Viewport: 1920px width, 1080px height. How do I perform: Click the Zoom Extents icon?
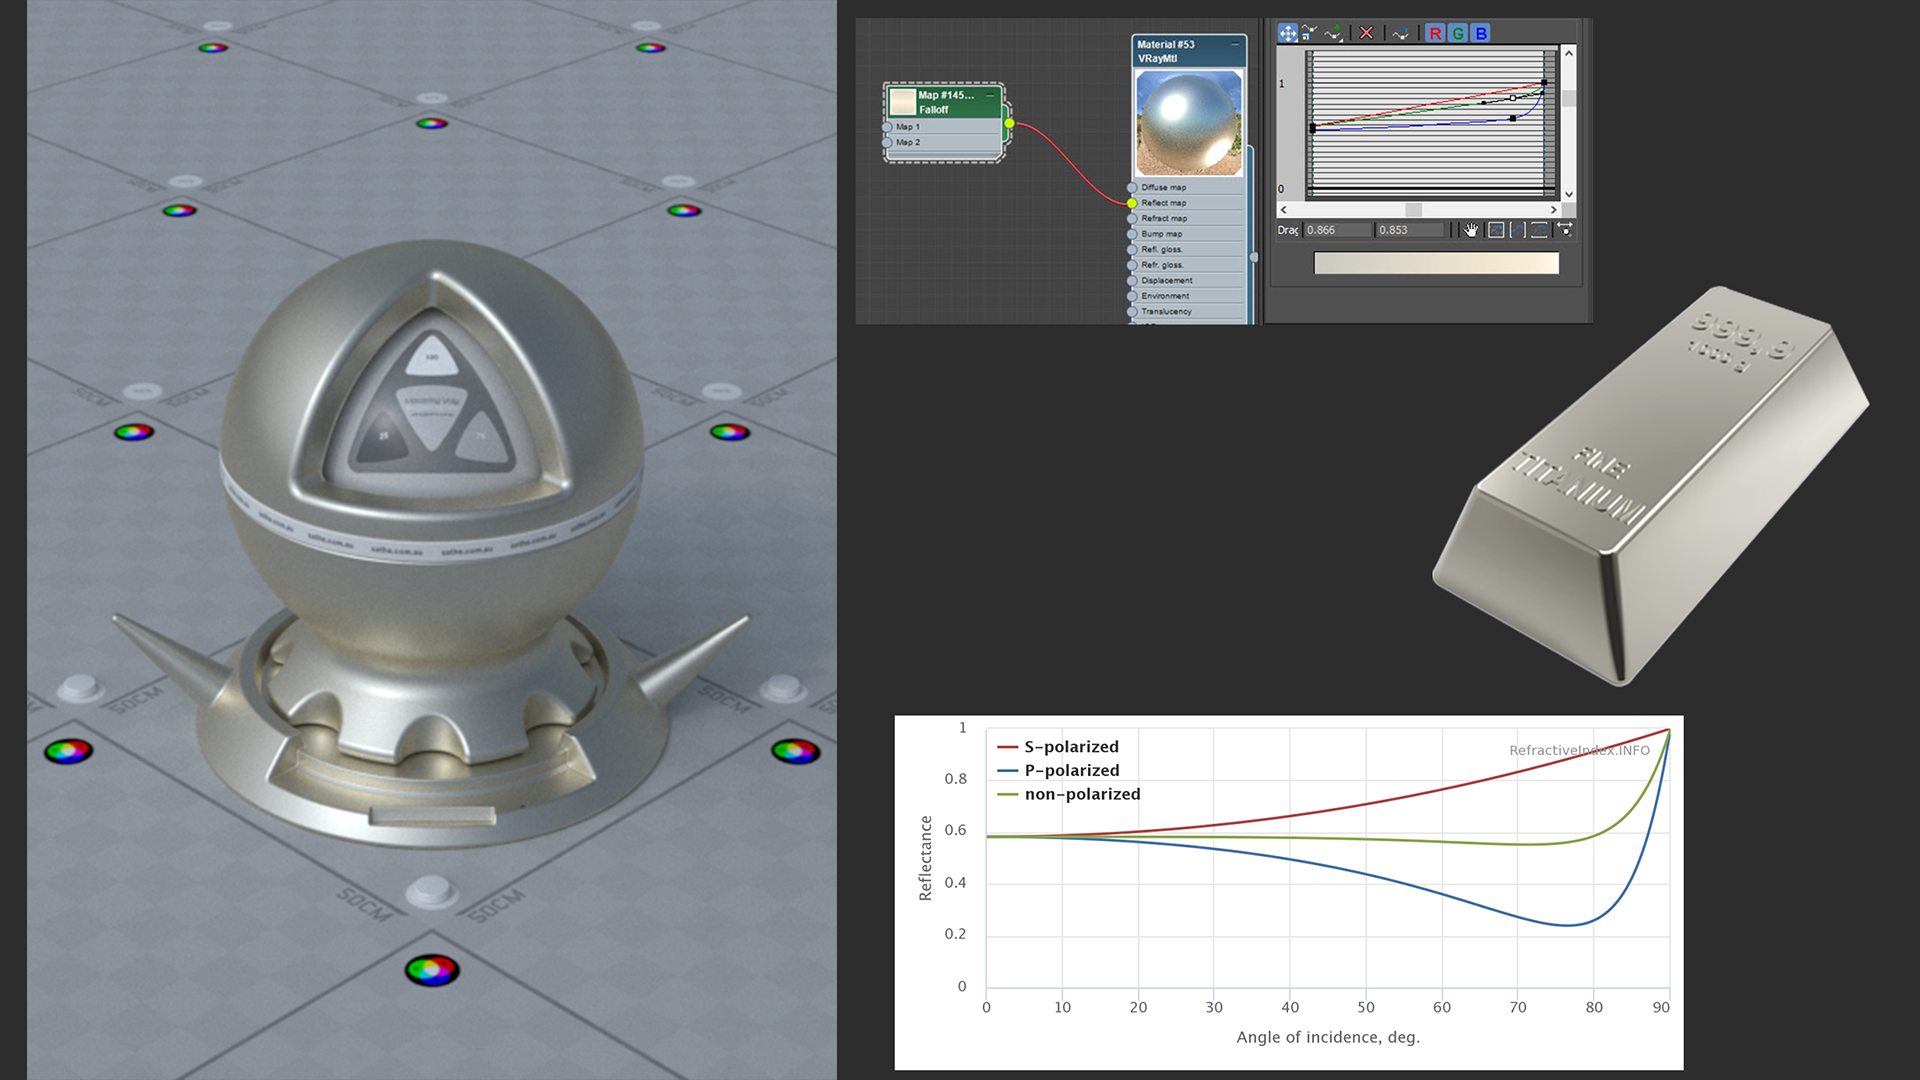click(x=1496, y=230)
